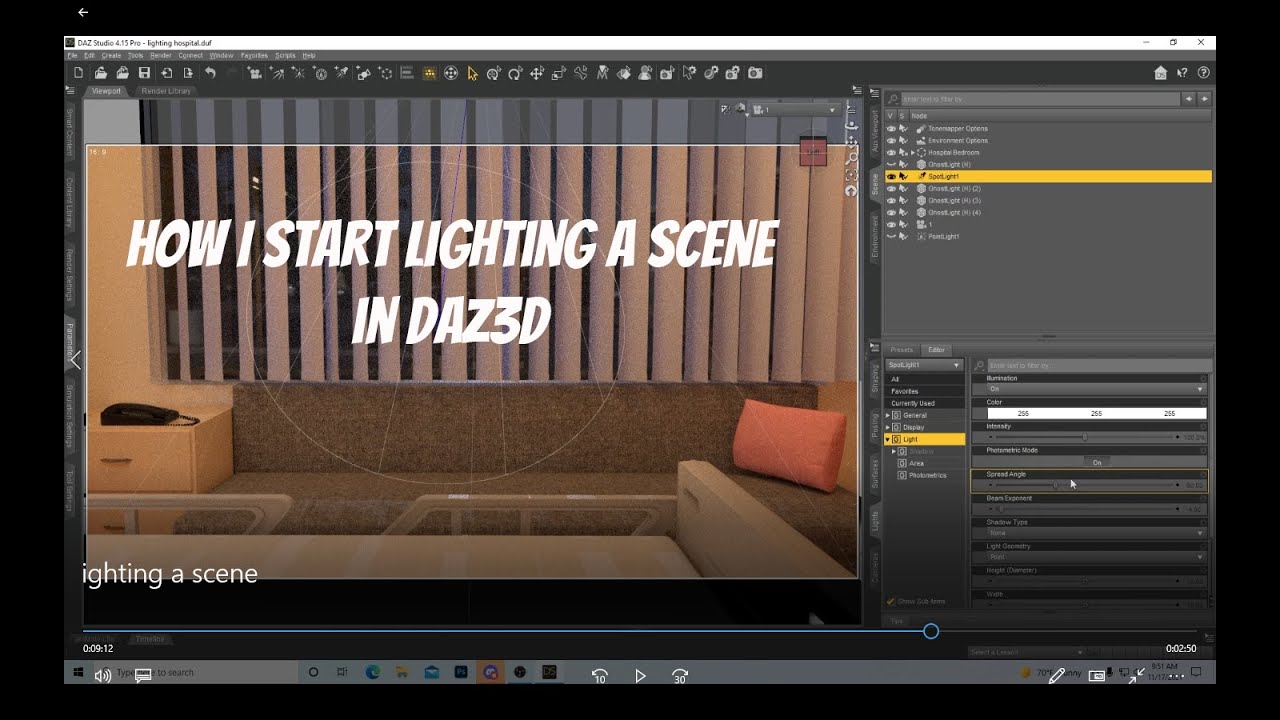Click the white Color value field
The width and height of the screenshot is (1280, 720).
point(1096,413)
